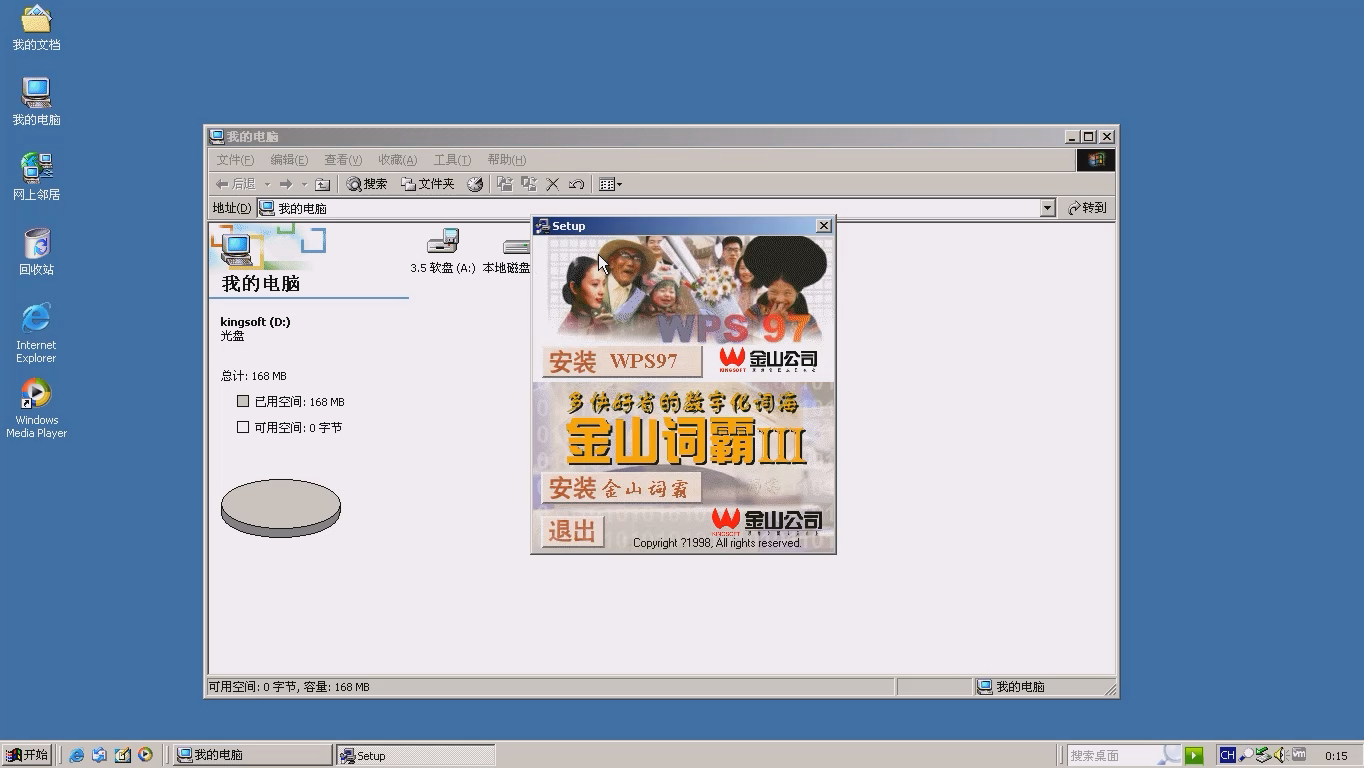Click the 搜索桌面 desktop search box
Screen dimensions: 1364x768
pyautogui.click(x=1124, y=755)
